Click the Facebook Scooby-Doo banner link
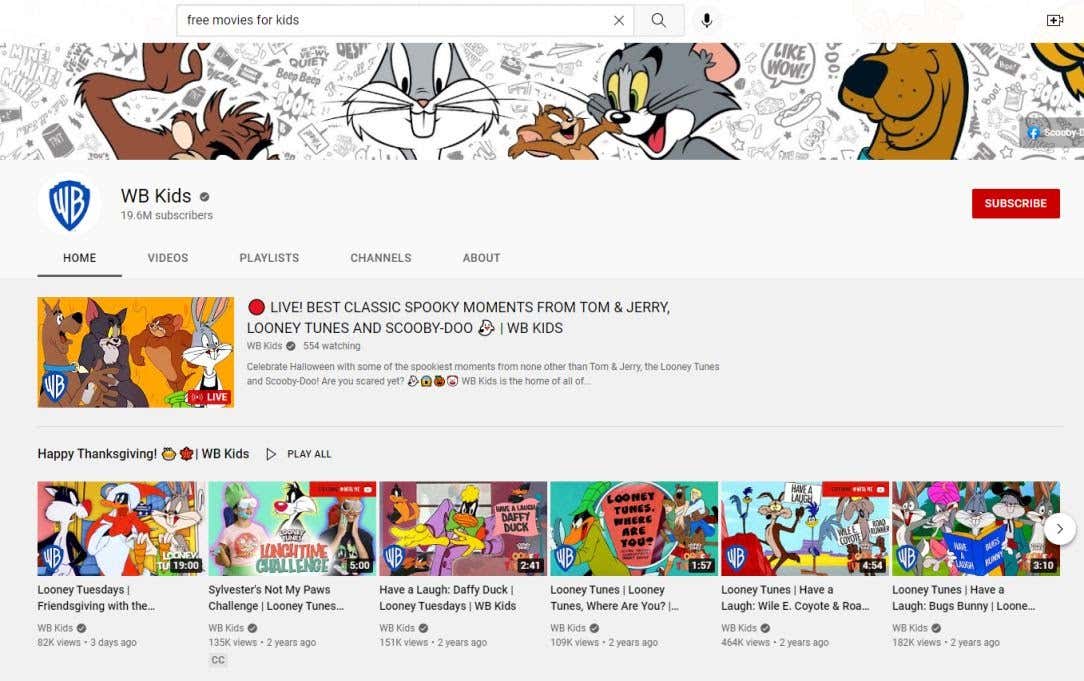The image size is (1084, 681). pos(1052,132)
